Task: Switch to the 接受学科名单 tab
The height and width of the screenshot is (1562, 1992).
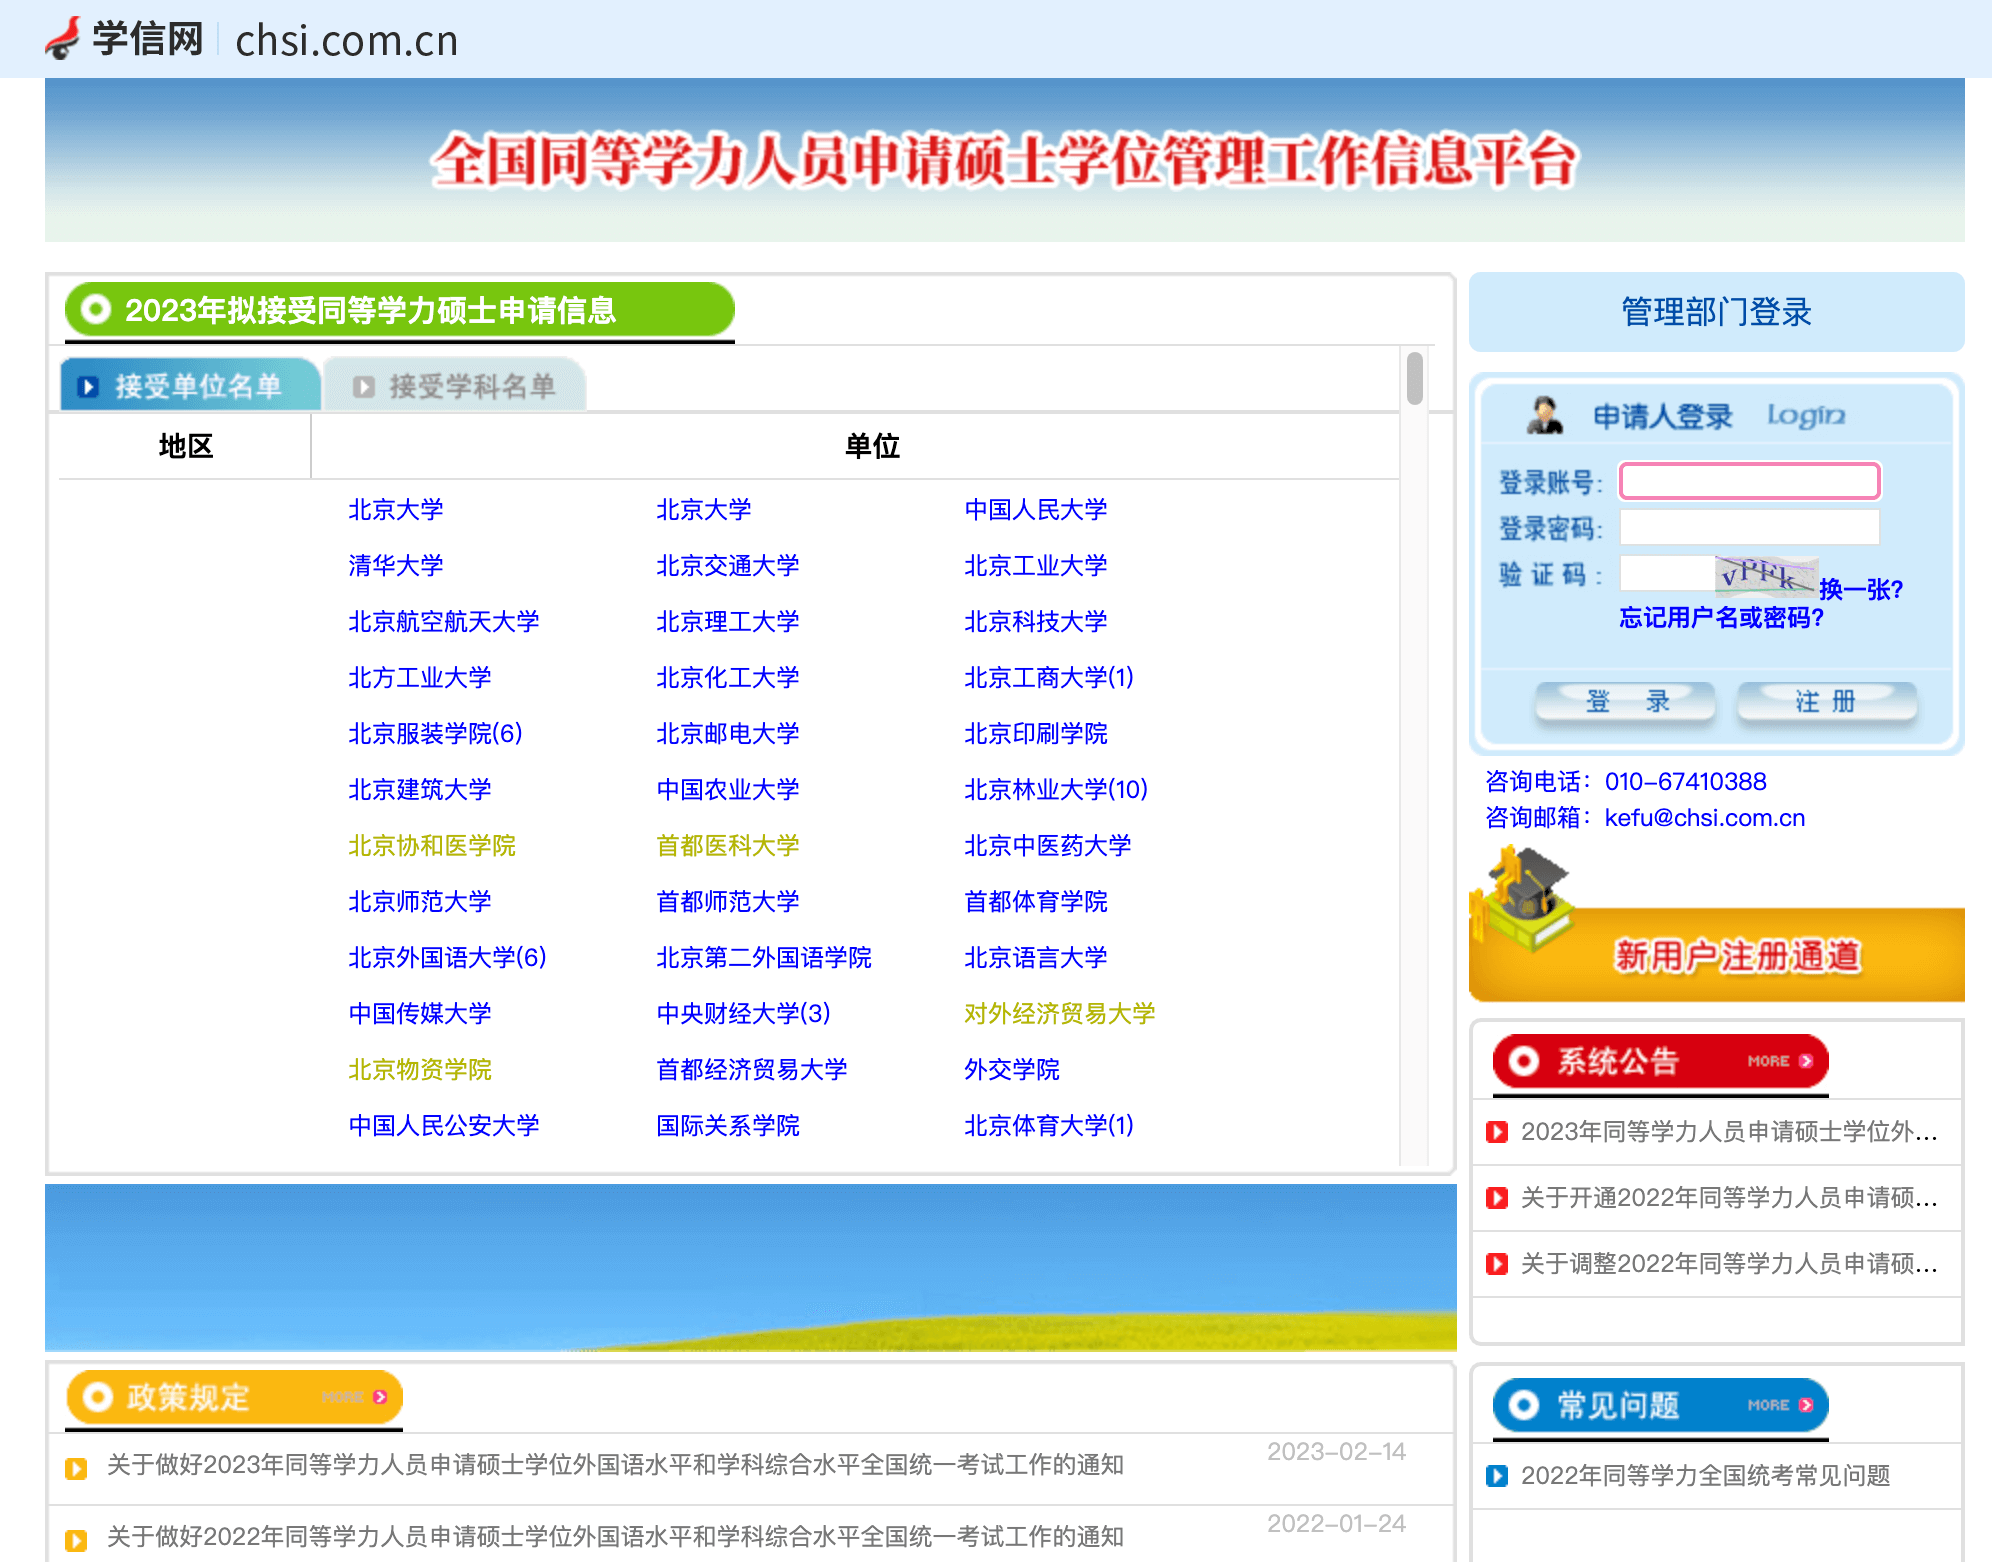Action: (455, 385)
